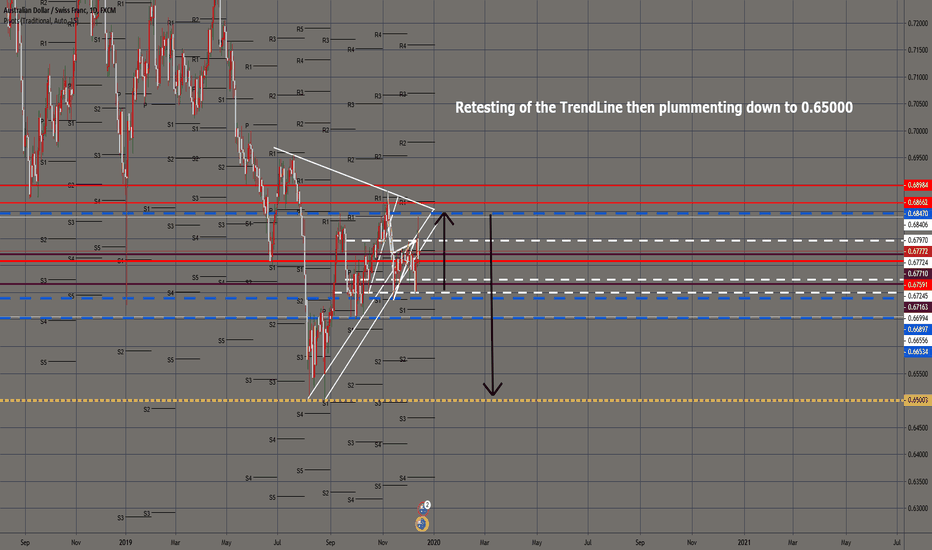The height and width of the screenshot is (550, 932).
Task: Click the downward black arrowhead near 0.65000
Action: [x=491, y=388]
